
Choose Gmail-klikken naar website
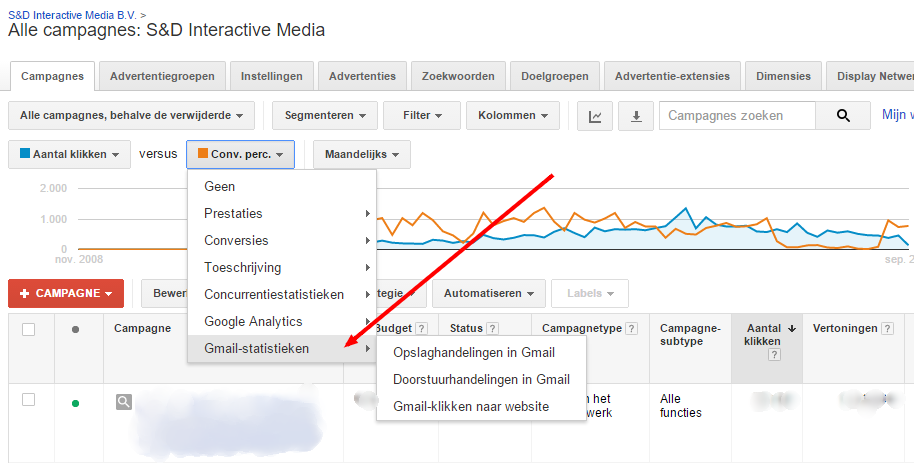481,406
